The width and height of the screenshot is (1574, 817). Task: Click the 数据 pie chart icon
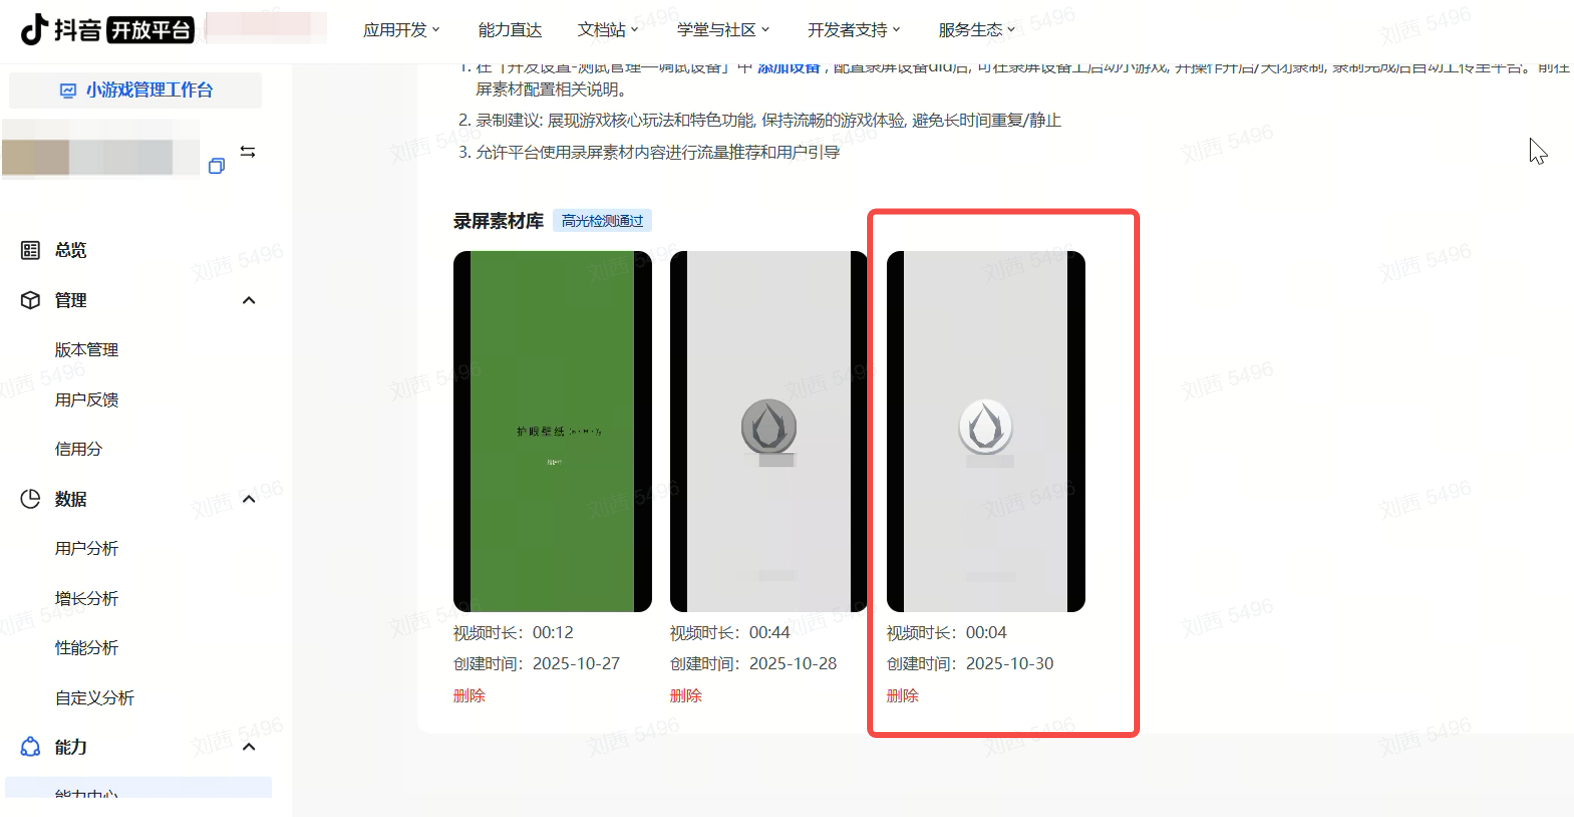[30, 499]
